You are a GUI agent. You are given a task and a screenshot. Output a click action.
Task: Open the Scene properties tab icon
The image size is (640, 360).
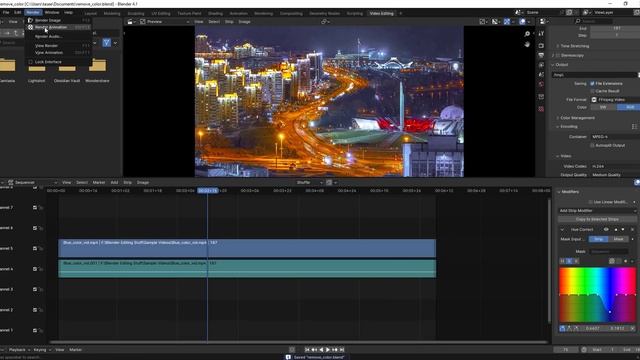click(x=541, y=75)
